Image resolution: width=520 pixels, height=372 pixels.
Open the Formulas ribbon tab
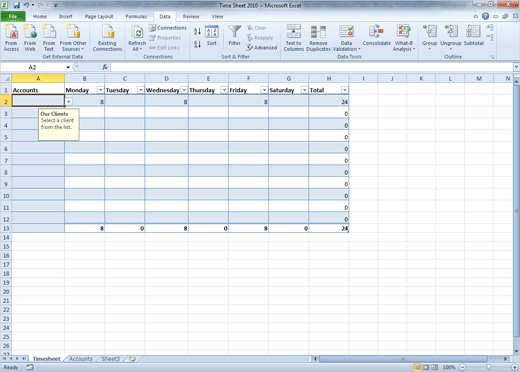(x=136, y=16)
